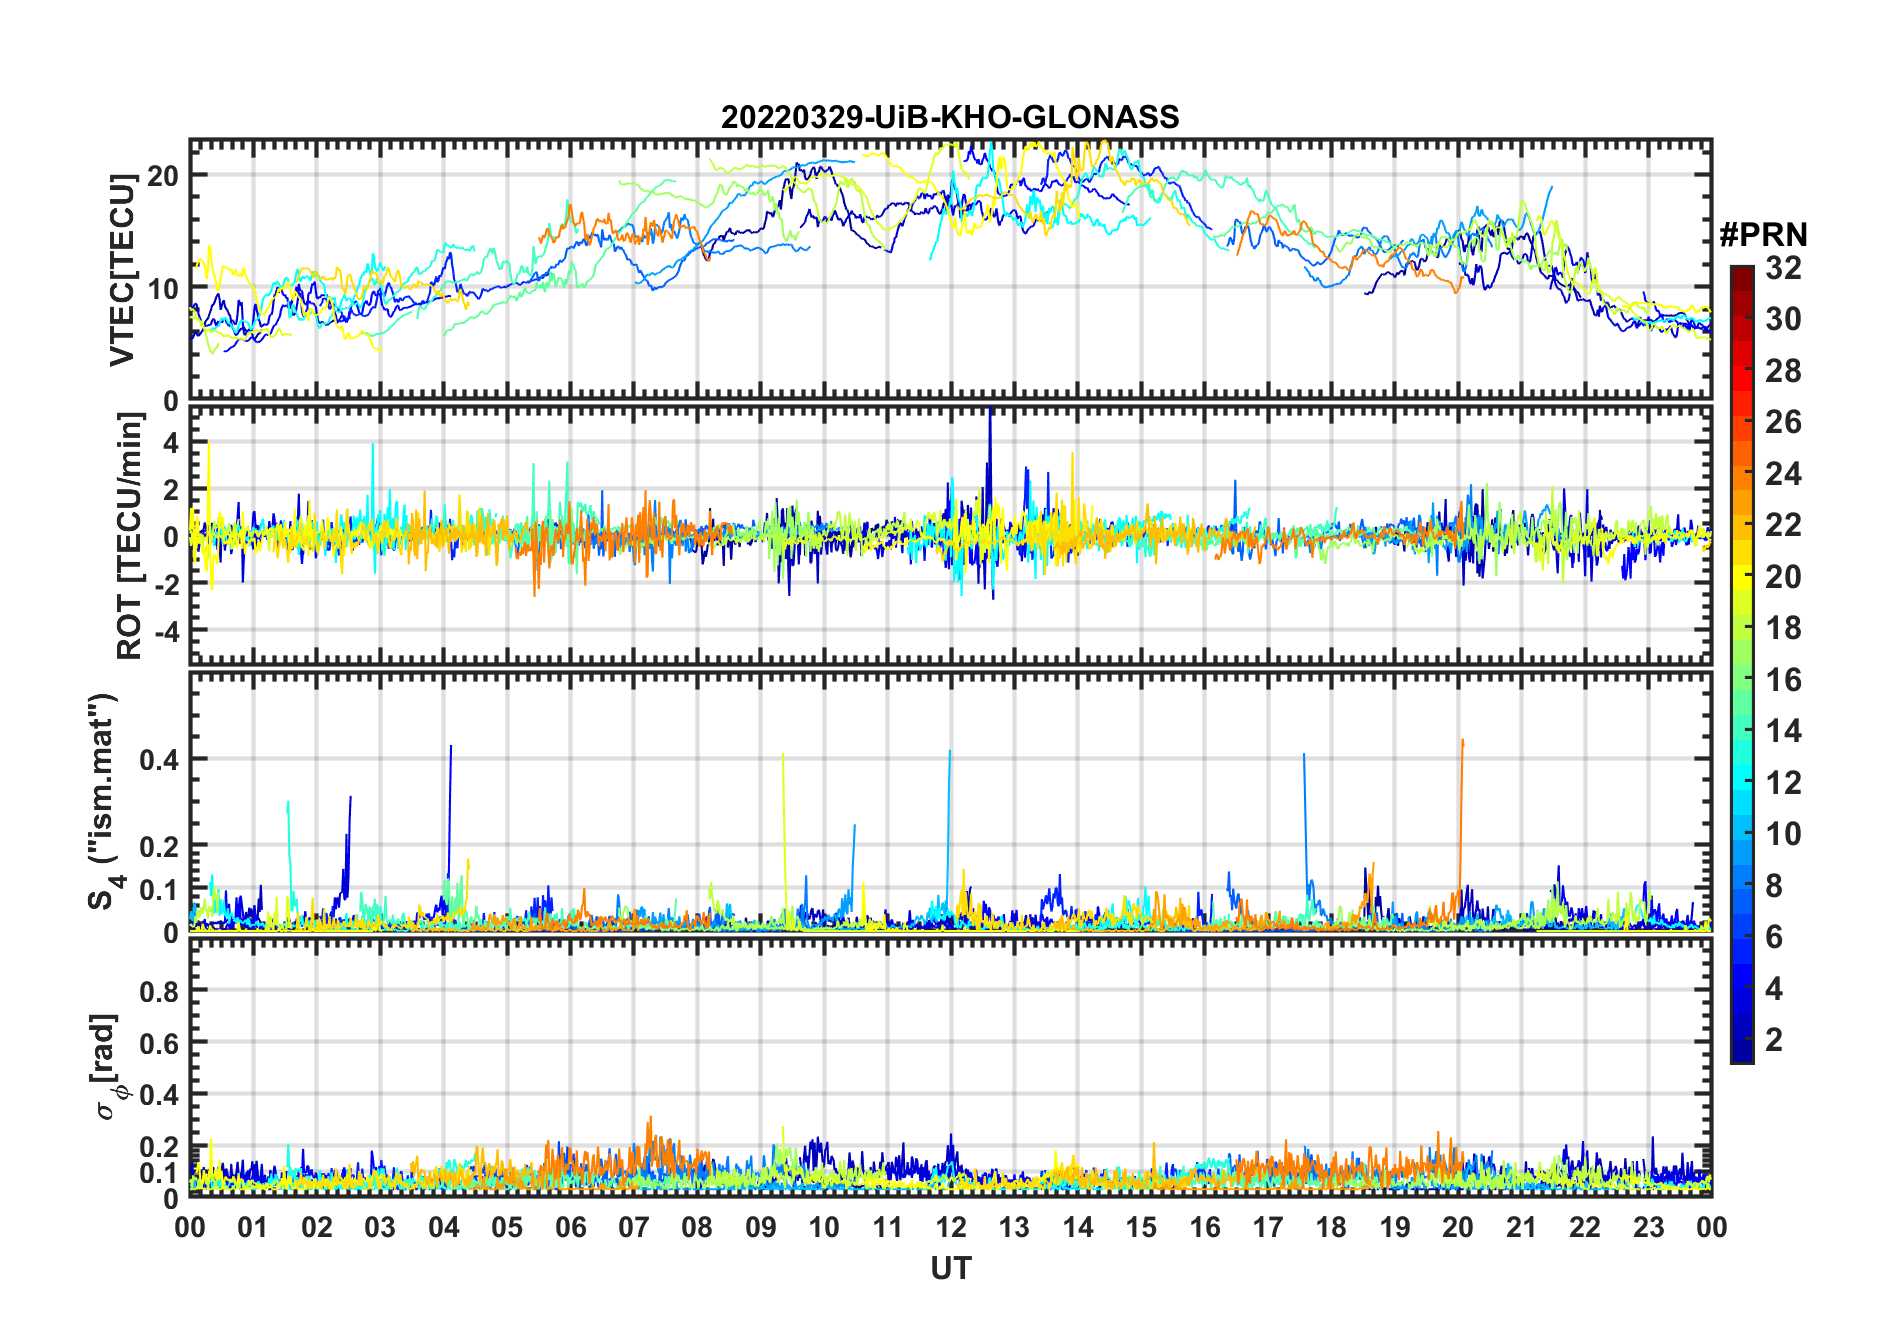Click colorbar tick label 2
This screenshot has height=1330, width=1902.
[x=1774, y=1040]
